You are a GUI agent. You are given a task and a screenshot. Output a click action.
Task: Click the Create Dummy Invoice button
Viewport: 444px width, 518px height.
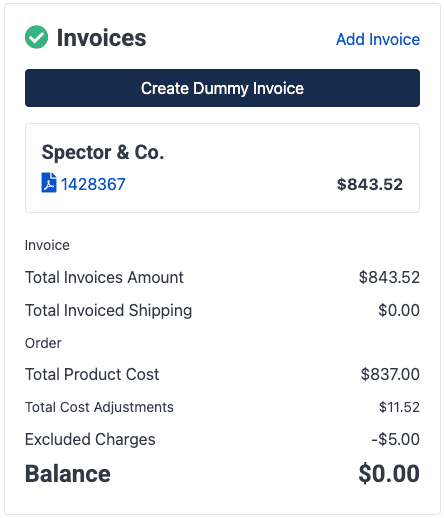pos(222,88)
